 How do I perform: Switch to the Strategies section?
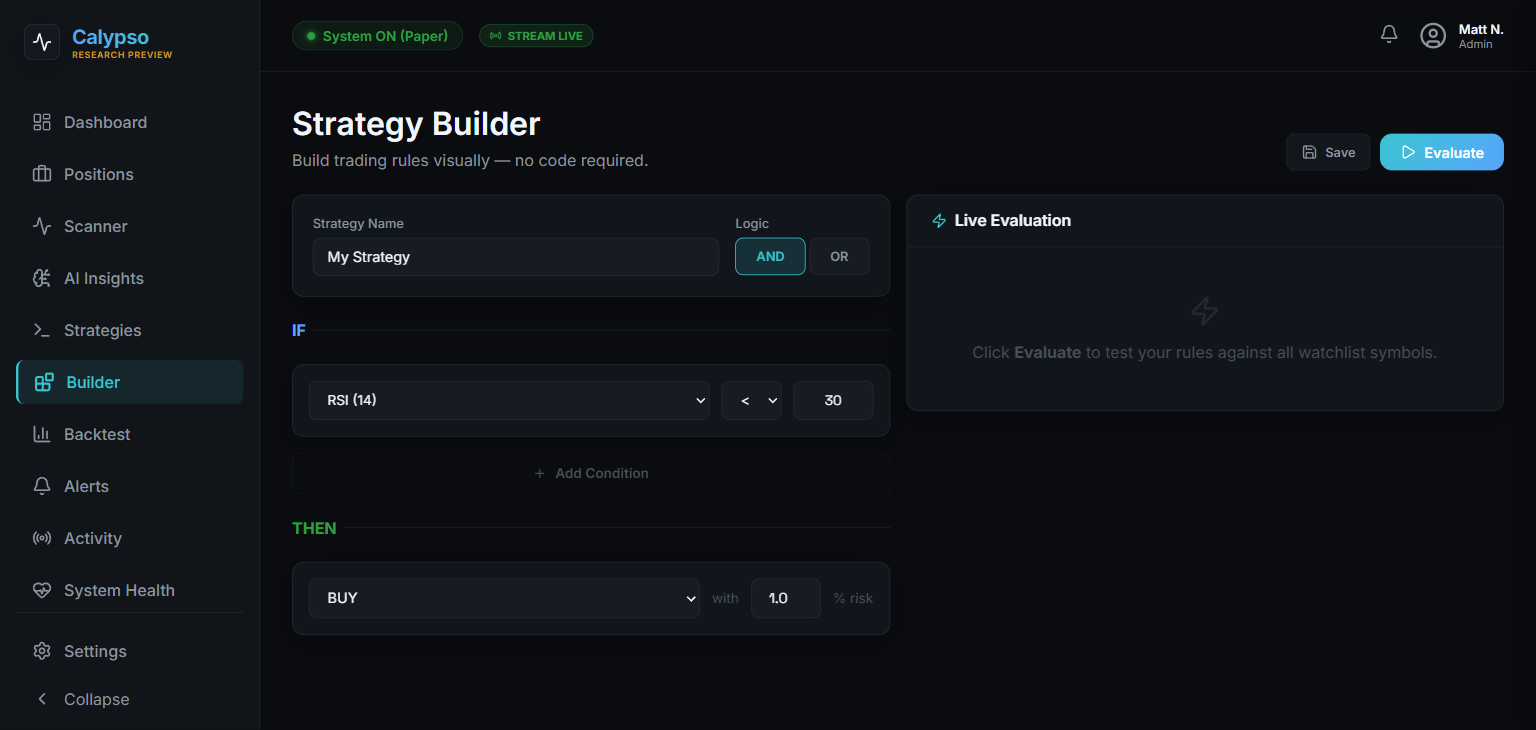click(104, 329)
